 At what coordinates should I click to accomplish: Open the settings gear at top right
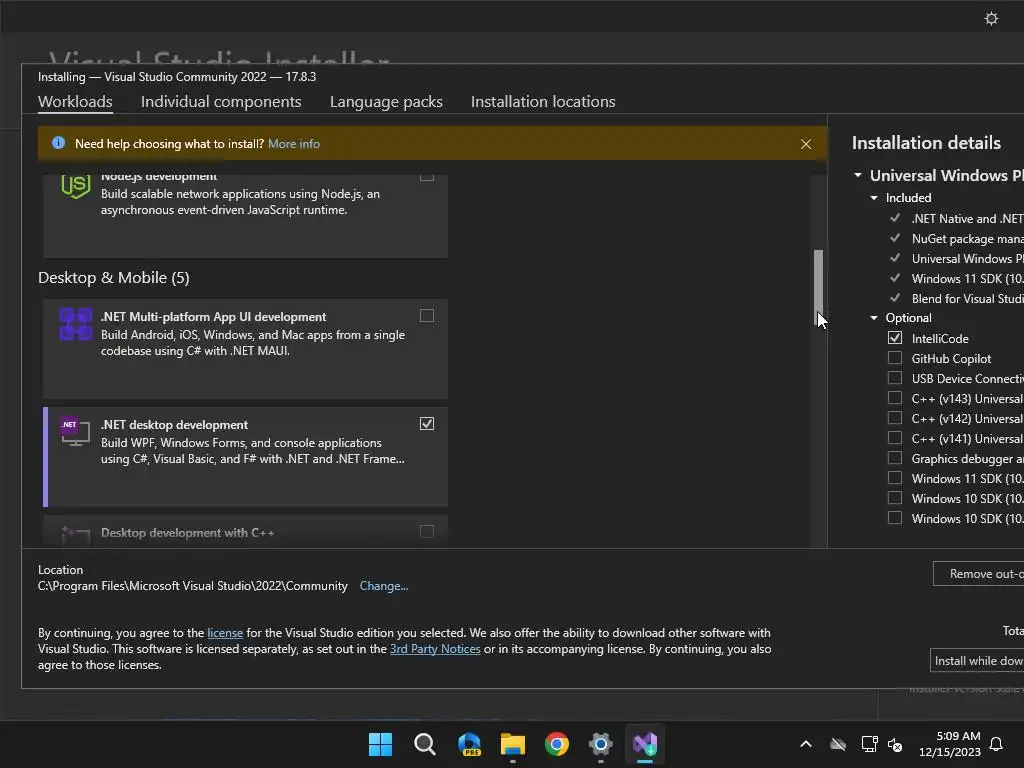(991, 18)
